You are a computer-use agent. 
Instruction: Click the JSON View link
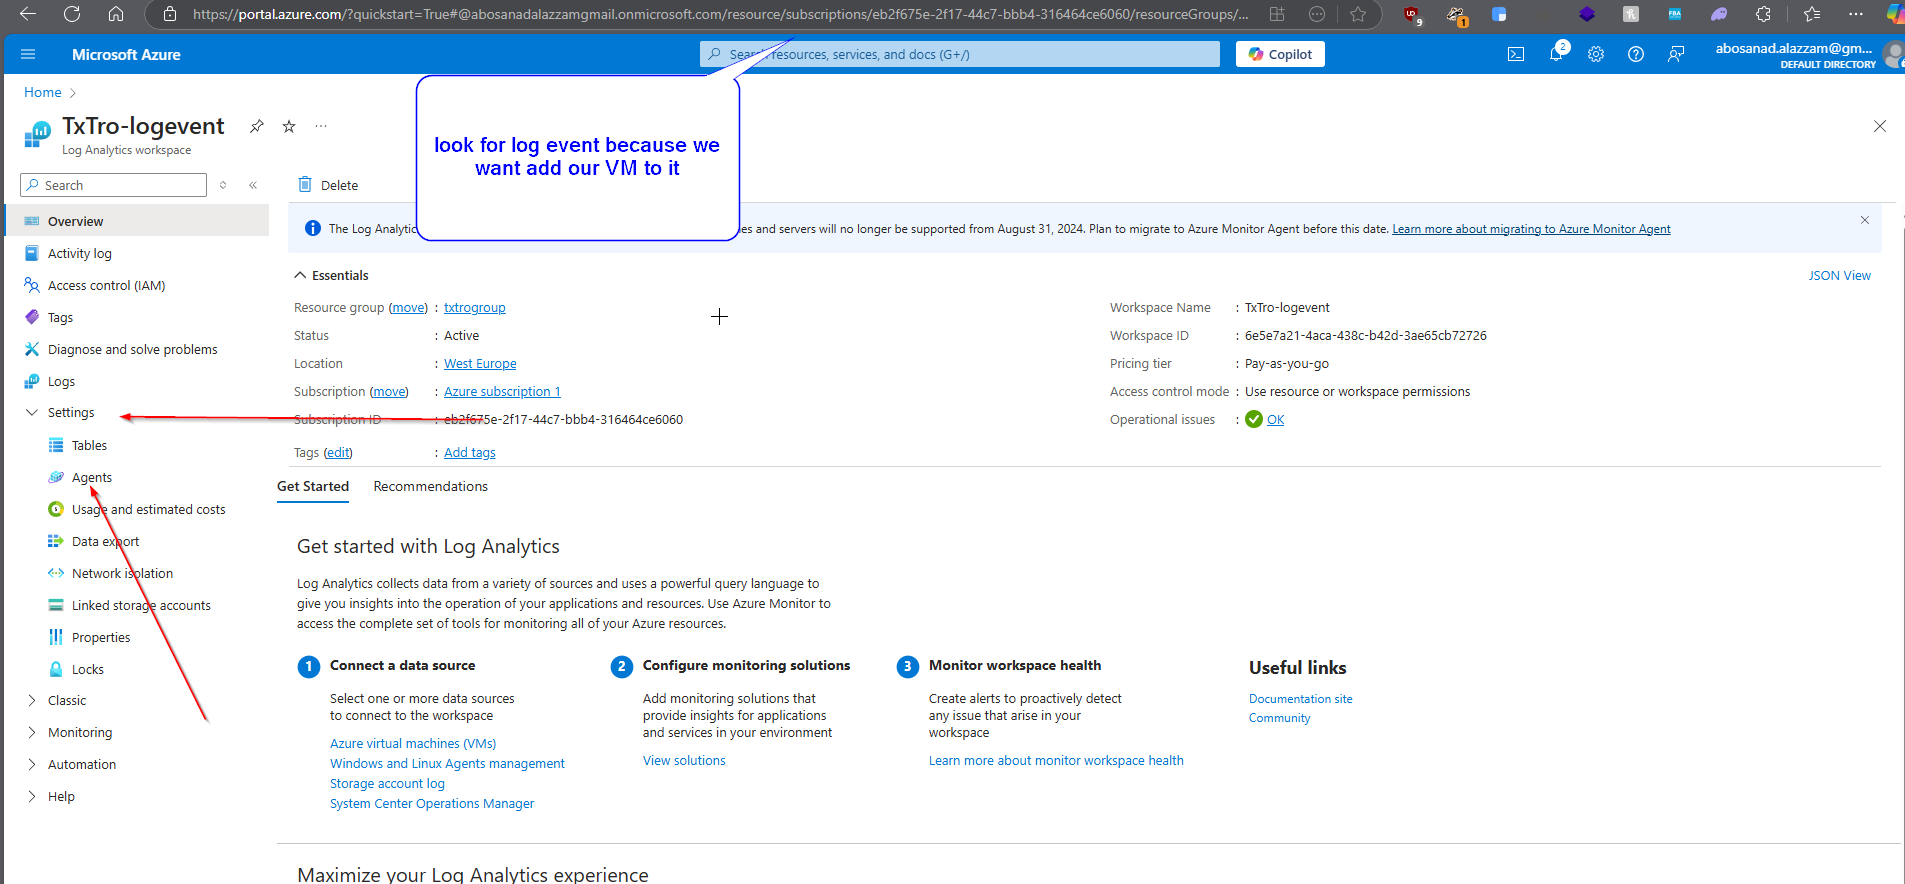point(1839,275)
